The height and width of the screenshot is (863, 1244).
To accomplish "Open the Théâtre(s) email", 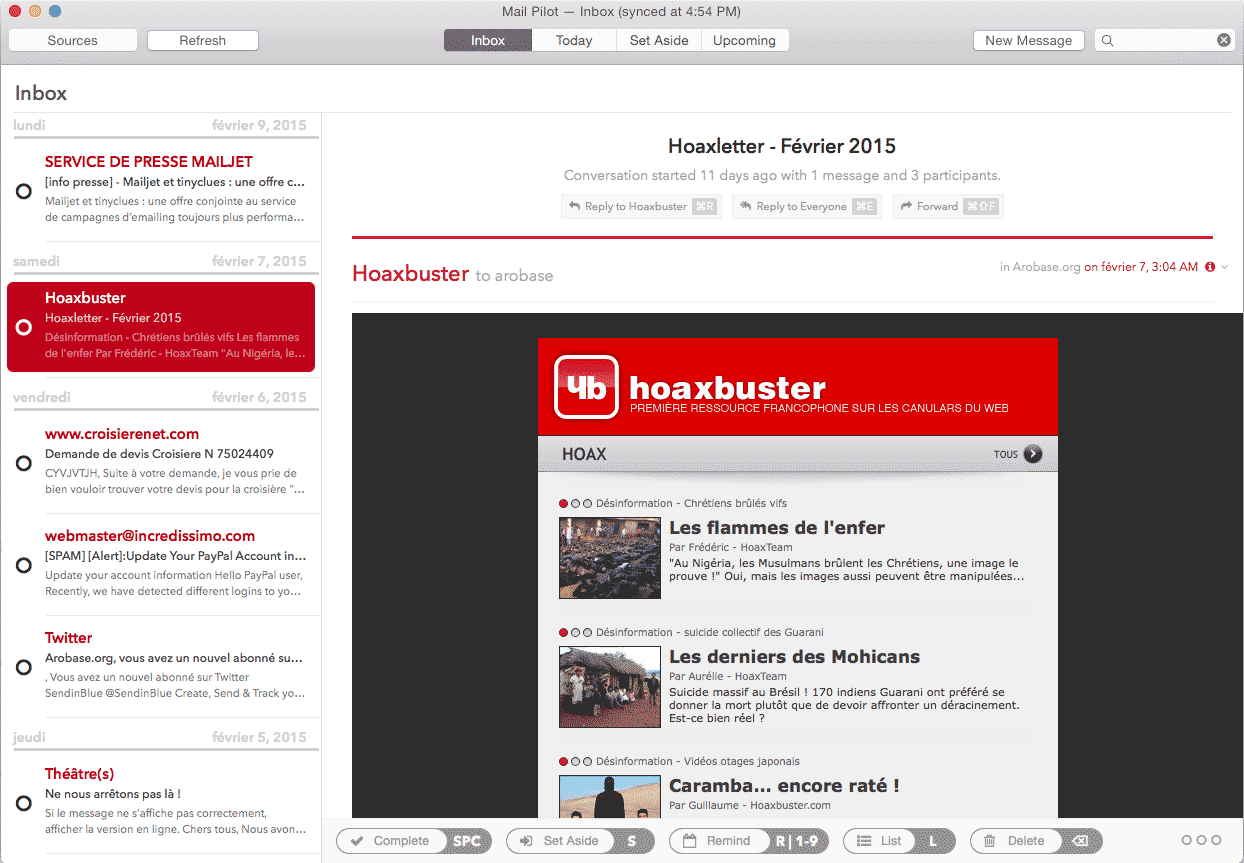I will [162, 802].
